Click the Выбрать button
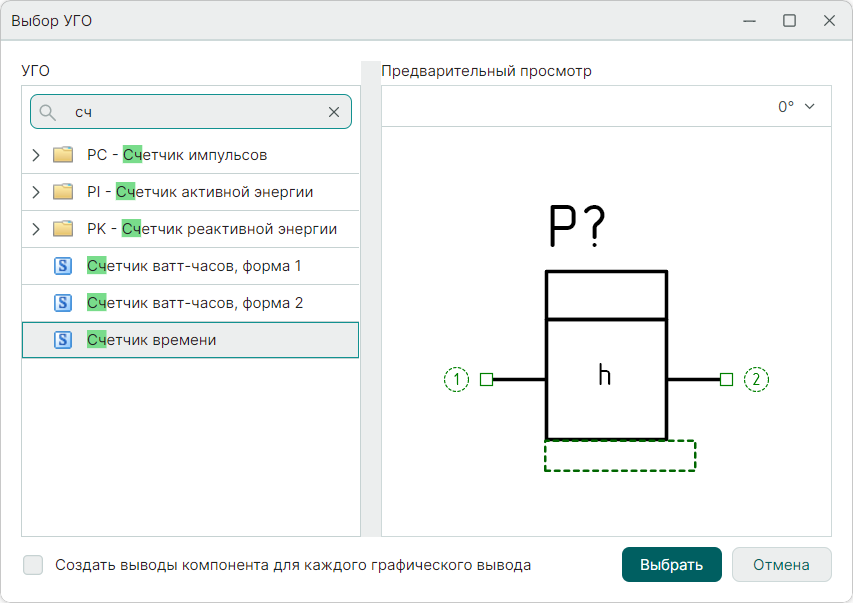This screenshot has height=603, width=853. 672,565
